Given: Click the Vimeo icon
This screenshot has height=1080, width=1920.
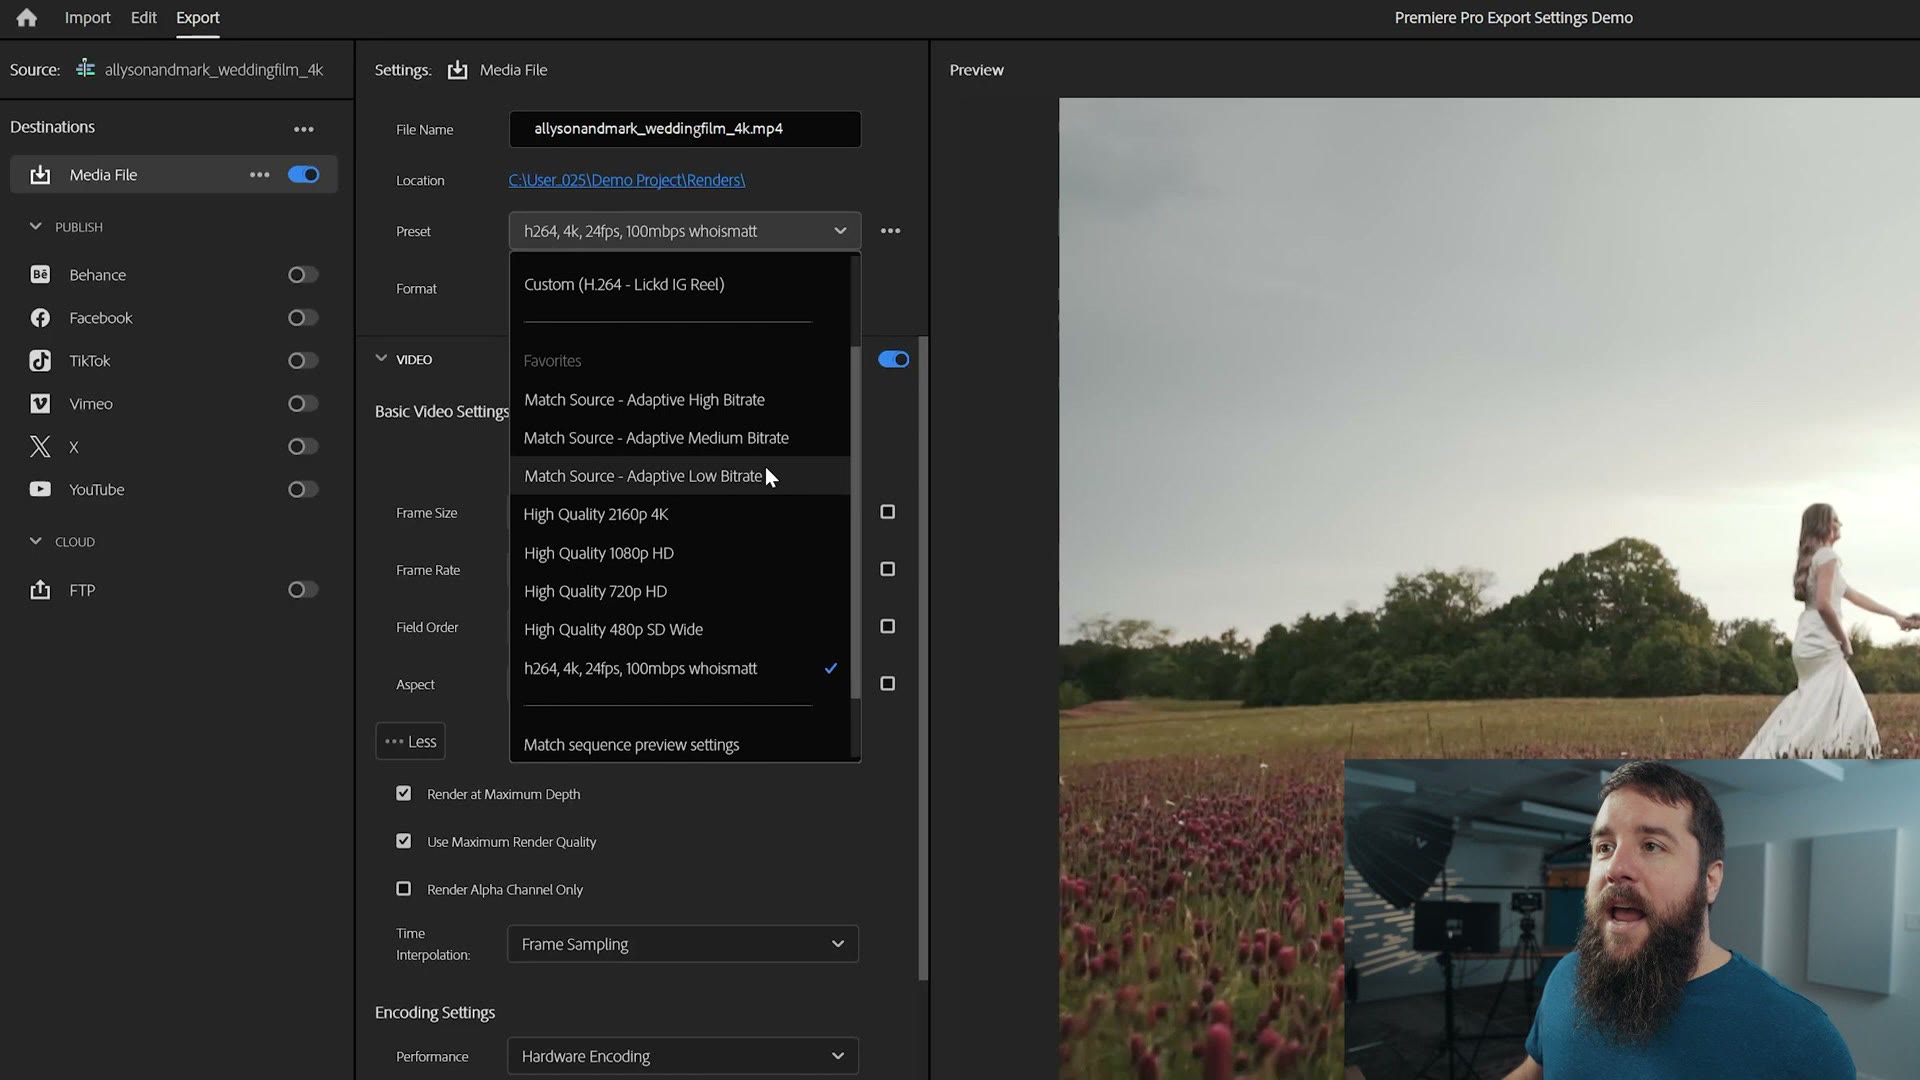Looking at the screenshot, I should [x=40, y=404].
